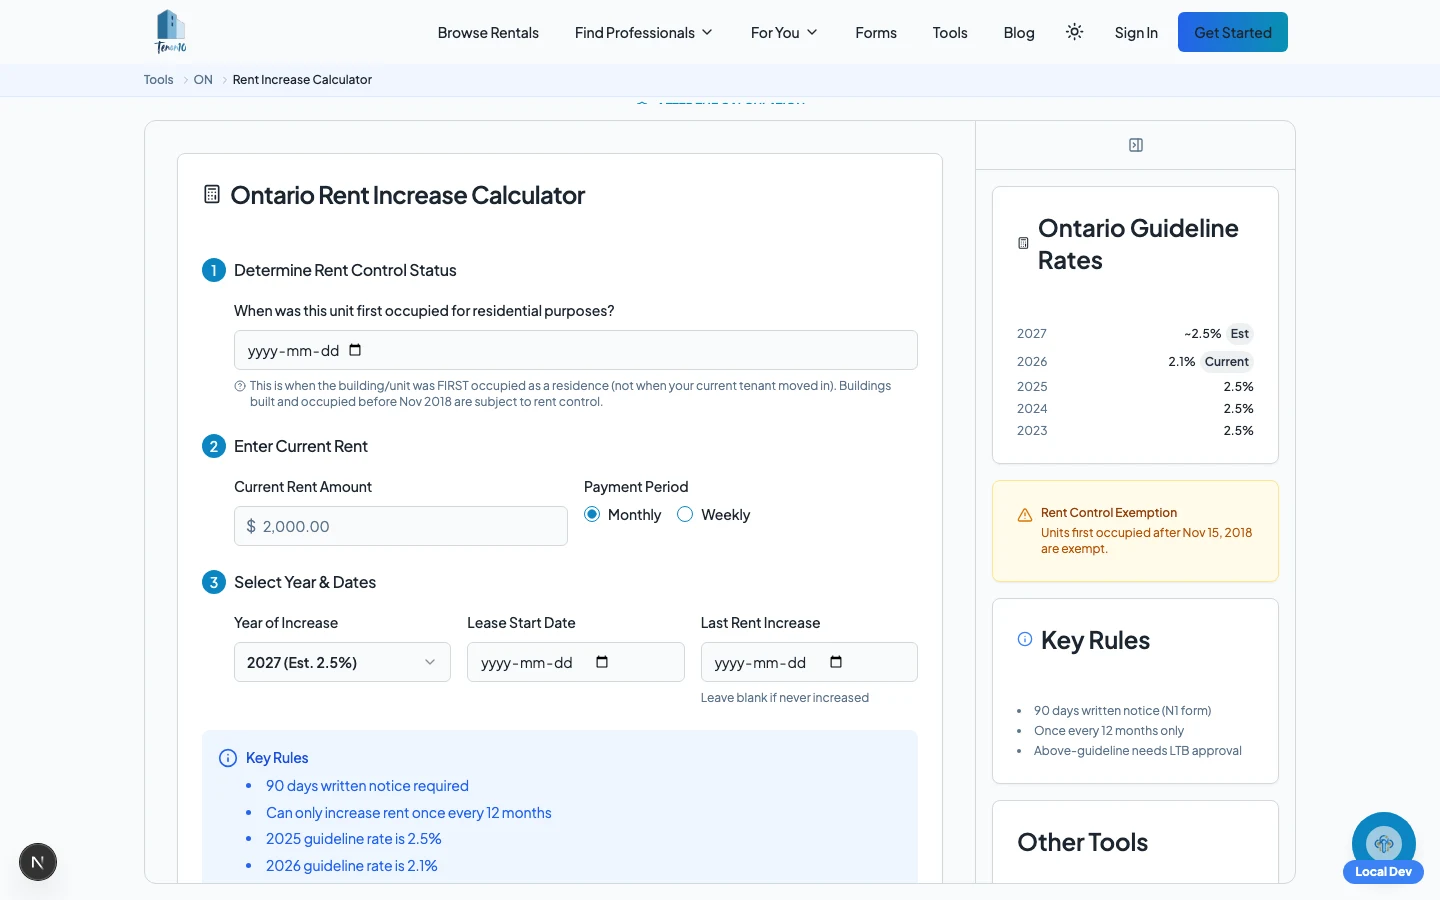Open calendar picker for Lease Start Date

point(602,662)
